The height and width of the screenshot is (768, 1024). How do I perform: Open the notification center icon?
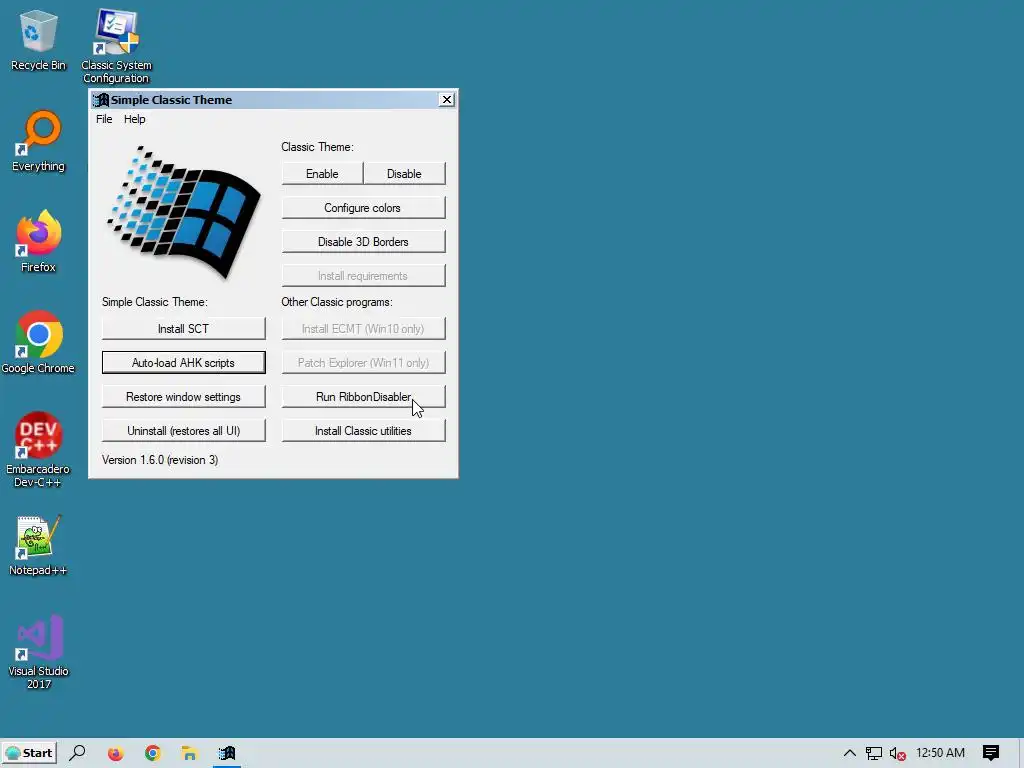pyautogui.click(x=991, y=753)
